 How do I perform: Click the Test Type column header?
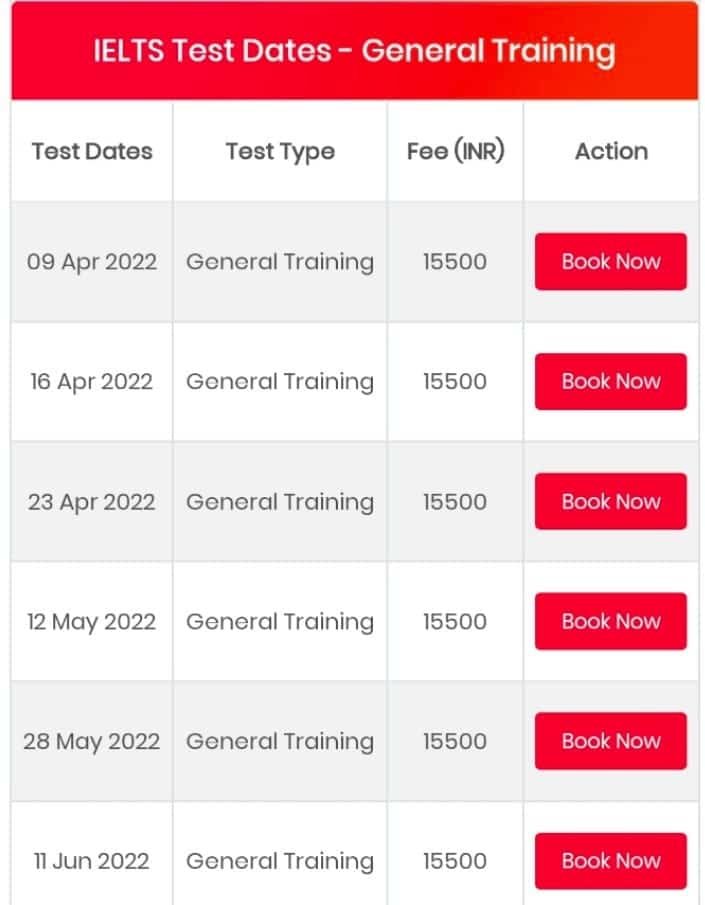pos(279,151)
